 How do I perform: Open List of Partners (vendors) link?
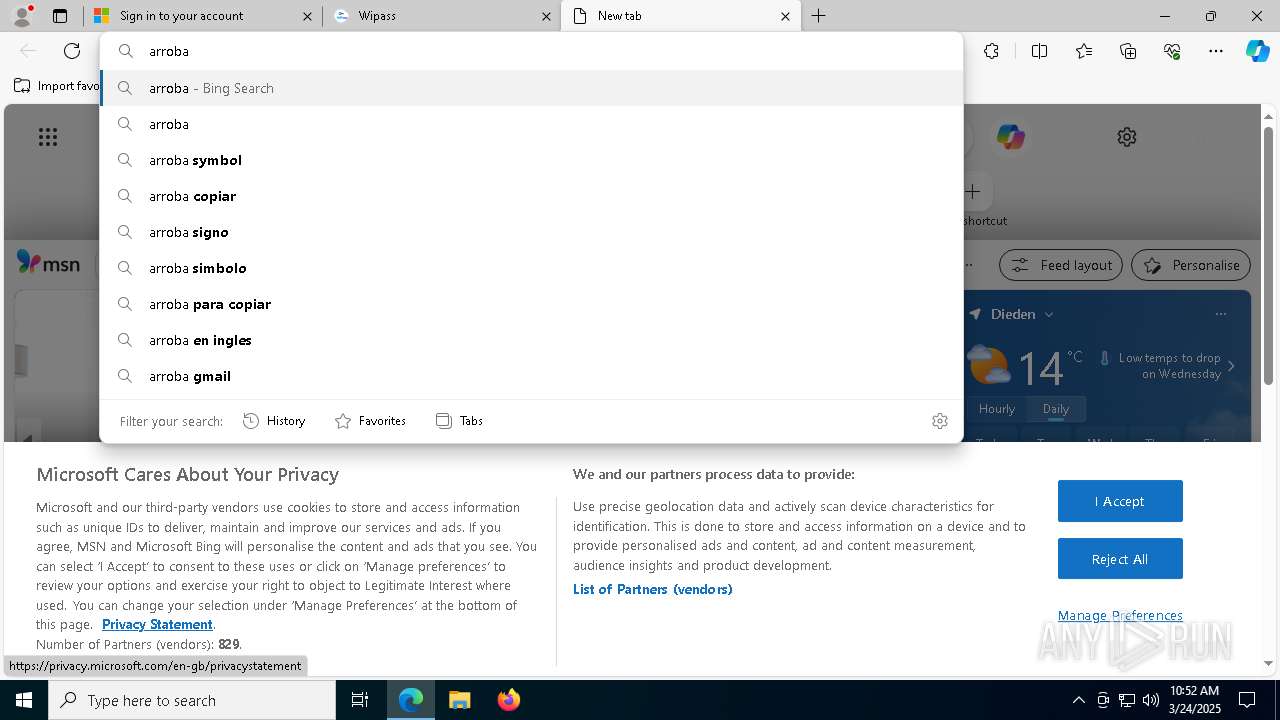coord(653,589)
